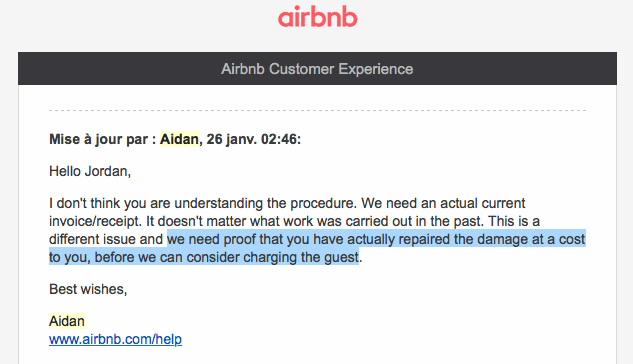633x364 pixels.
Task: Click the Airbnb Customer Experience header bar
Action: 317,68
